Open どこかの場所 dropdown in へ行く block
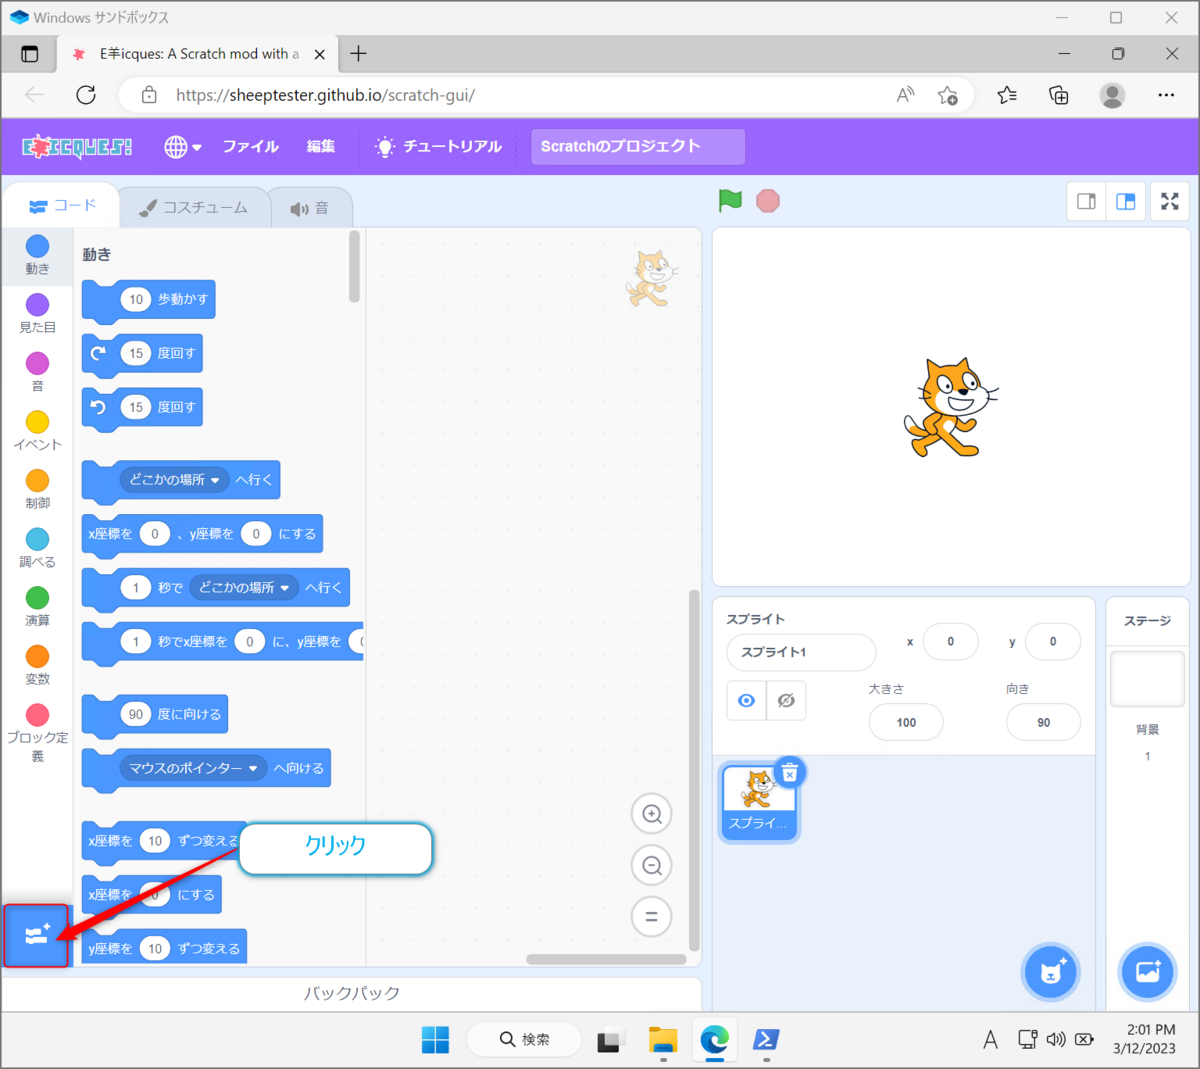1200x1069 pixels. pos(174,480)
